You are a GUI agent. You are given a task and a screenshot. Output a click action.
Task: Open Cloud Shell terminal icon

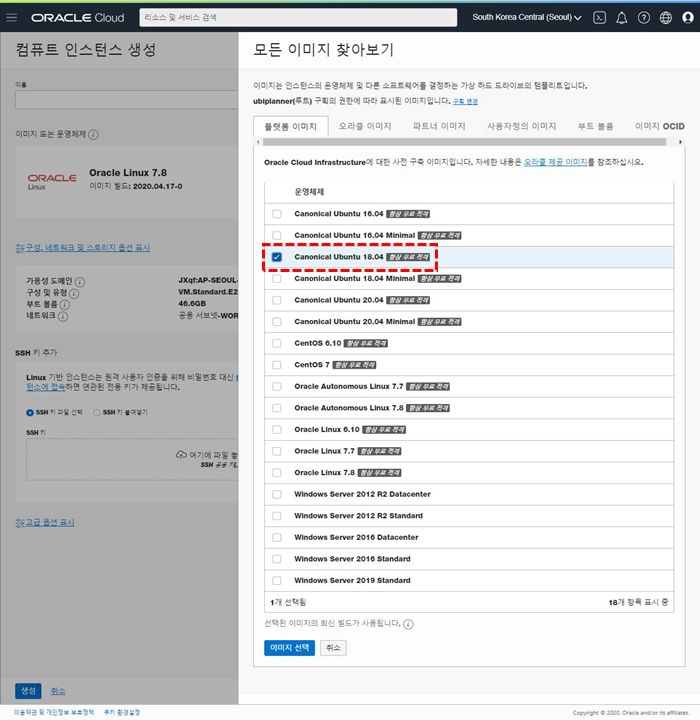coord(599,17)
